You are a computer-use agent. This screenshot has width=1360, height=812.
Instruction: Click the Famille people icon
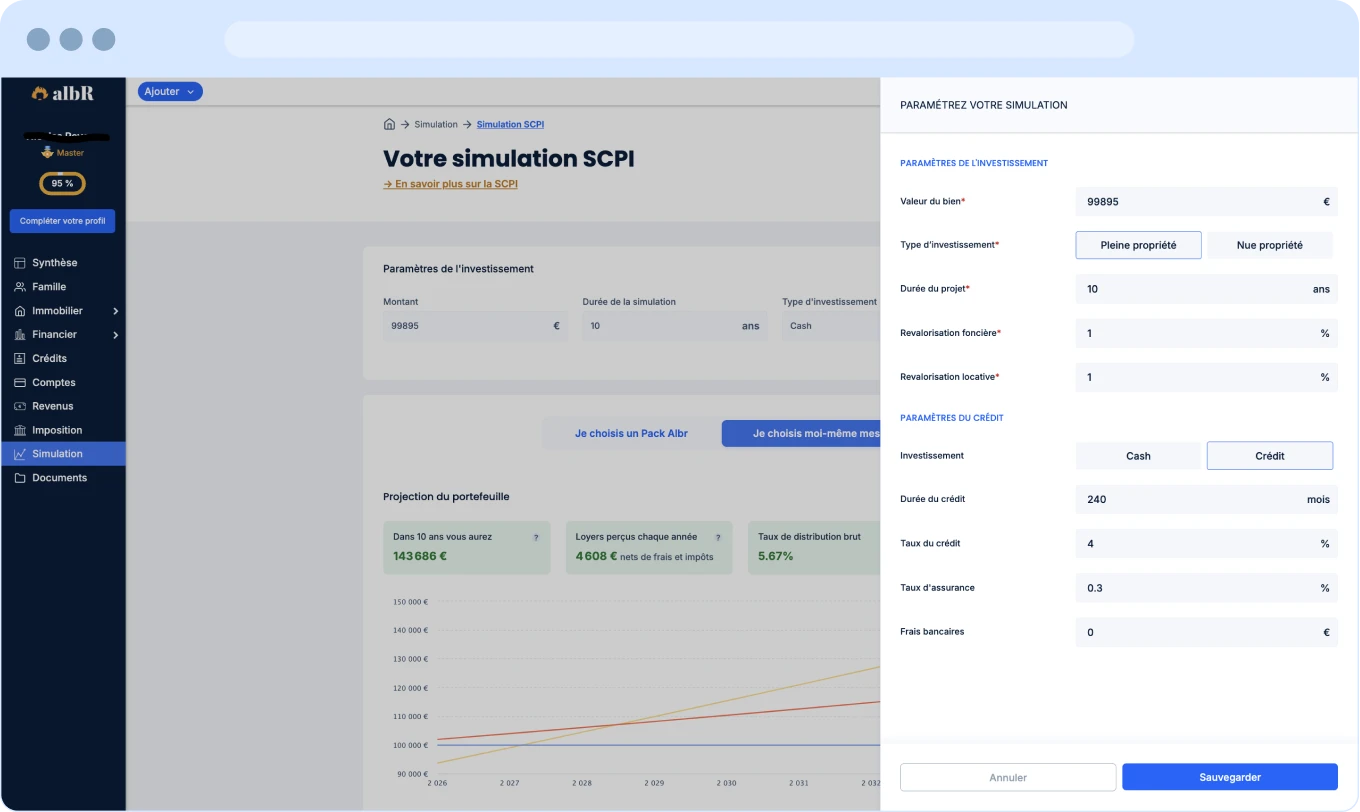coord(20,287)
